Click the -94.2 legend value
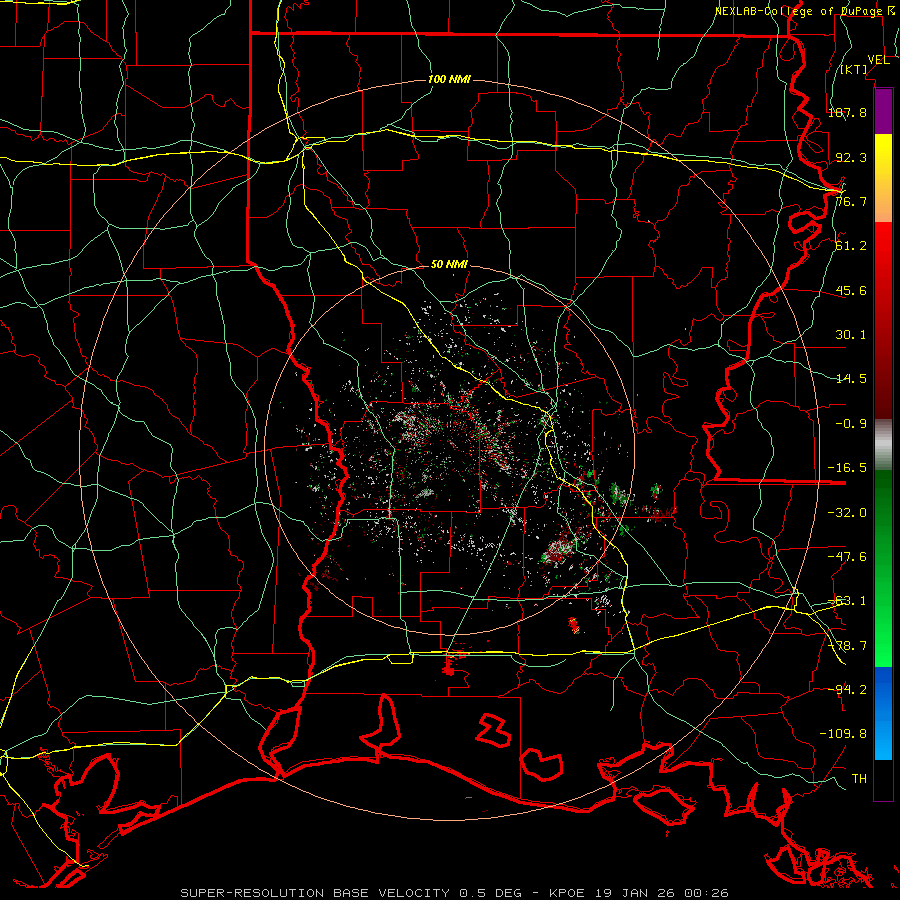The height and width of the screenshot is (900, 900). click(x=847, y=689)
